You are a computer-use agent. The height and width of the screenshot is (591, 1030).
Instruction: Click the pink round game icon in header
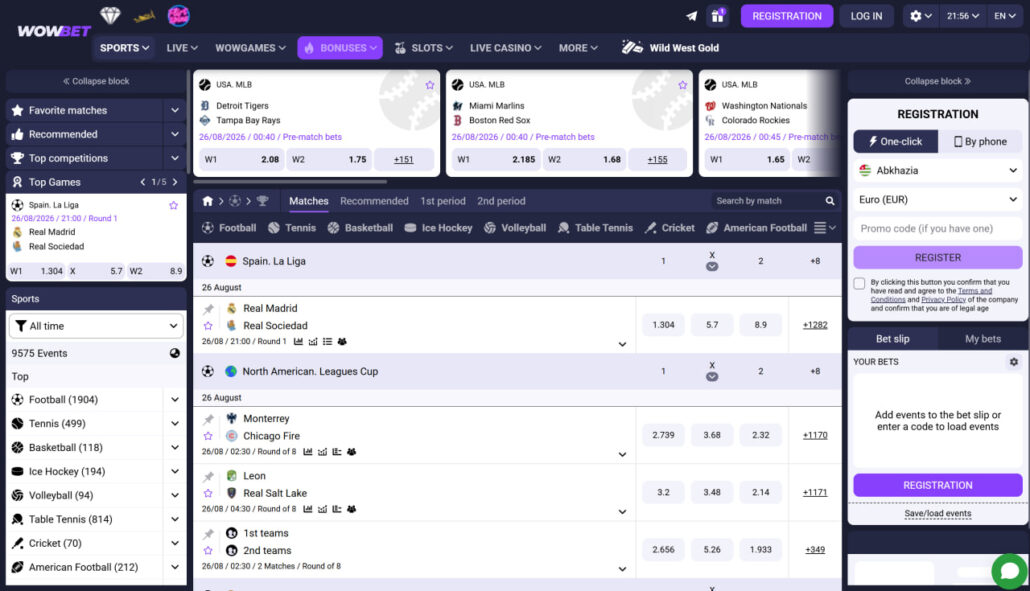tap(178, 15)
